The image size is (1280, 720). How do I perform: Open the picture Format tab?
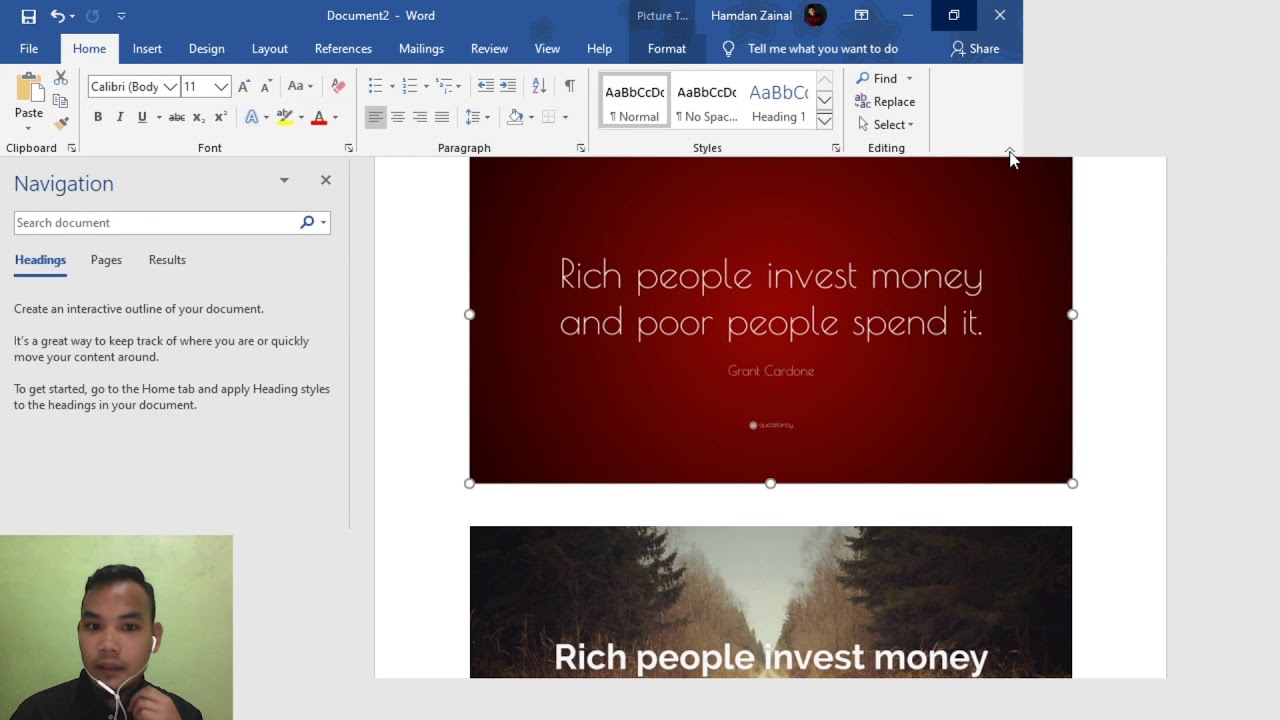(667, 48)
